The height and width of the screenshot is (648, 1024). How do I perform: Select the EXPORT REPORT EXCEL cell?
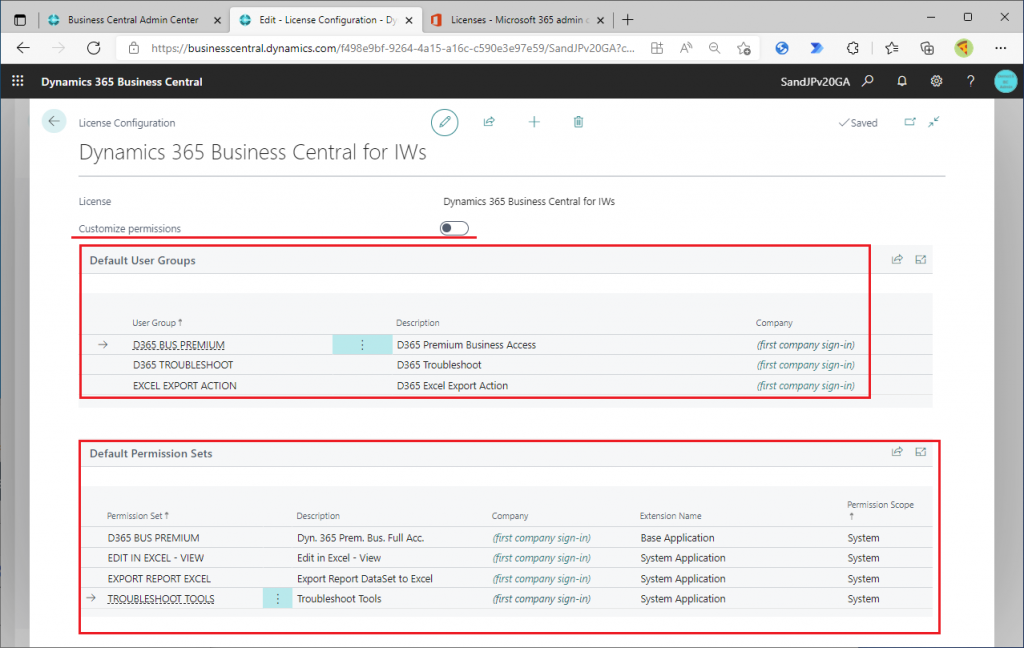[159, 578]
